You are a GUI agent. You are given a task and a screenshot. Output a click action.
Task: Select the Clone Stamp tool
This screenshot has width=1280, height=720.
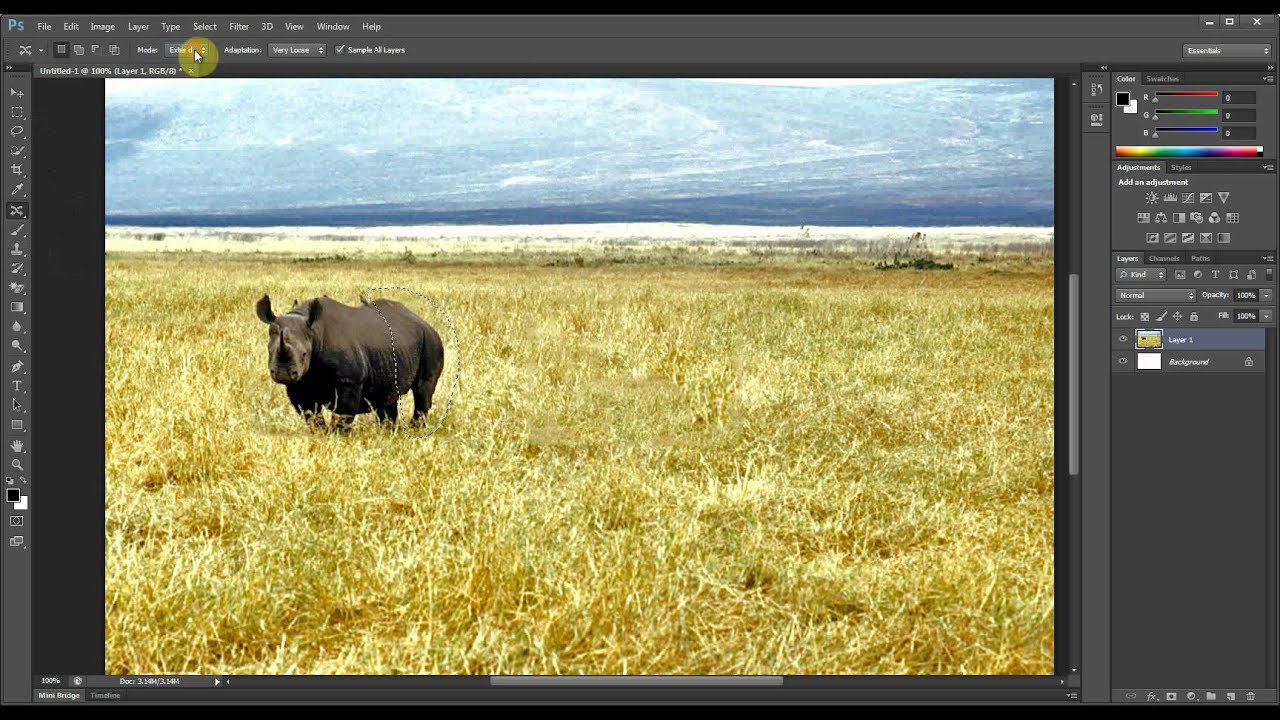(x=17, y=250)
